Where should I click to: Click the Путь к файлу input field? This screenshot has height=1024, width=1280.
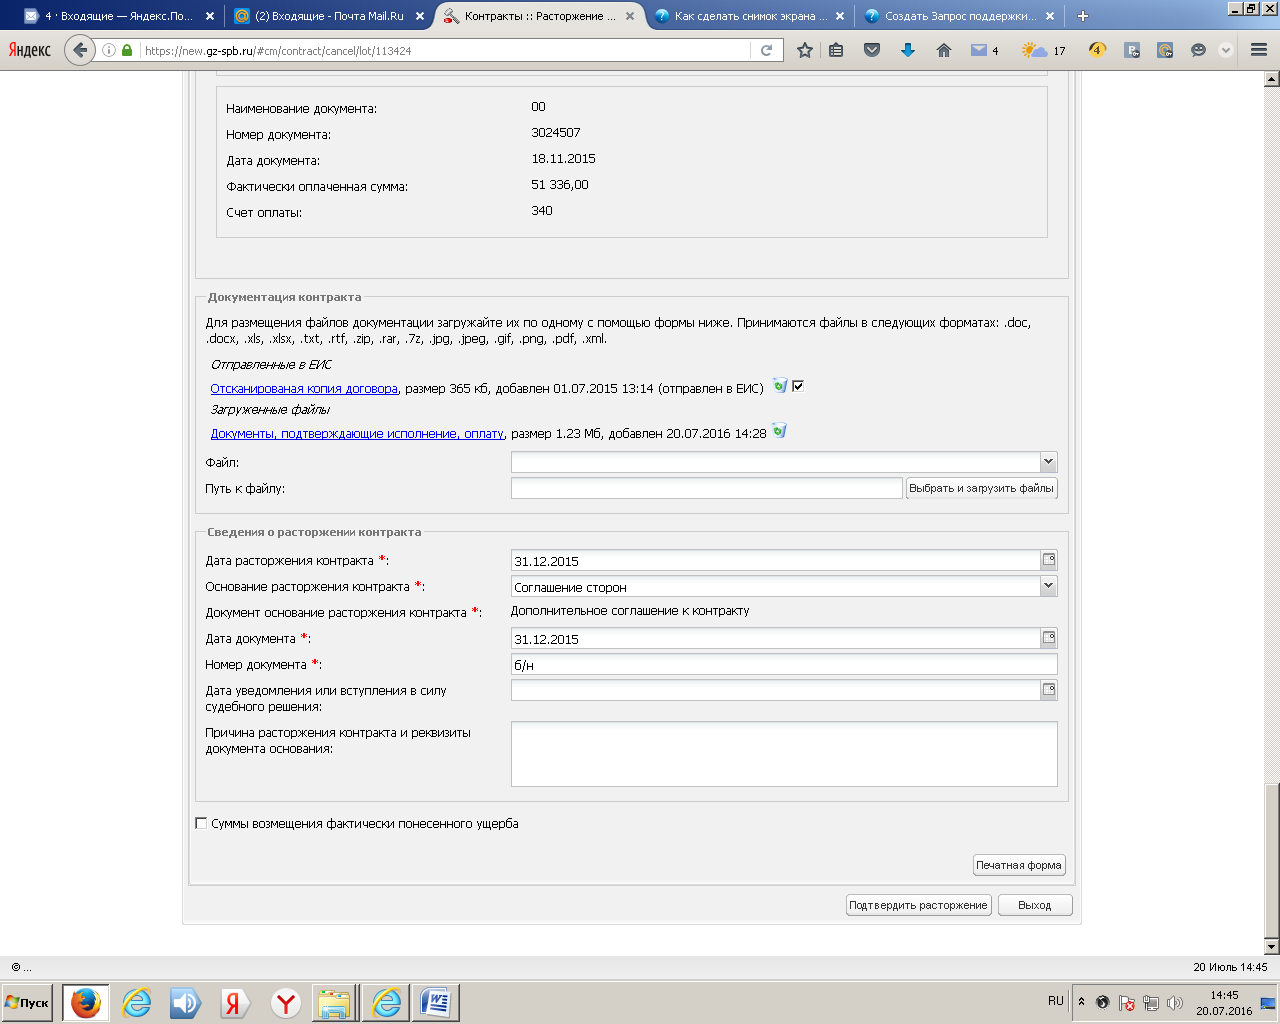707,488
